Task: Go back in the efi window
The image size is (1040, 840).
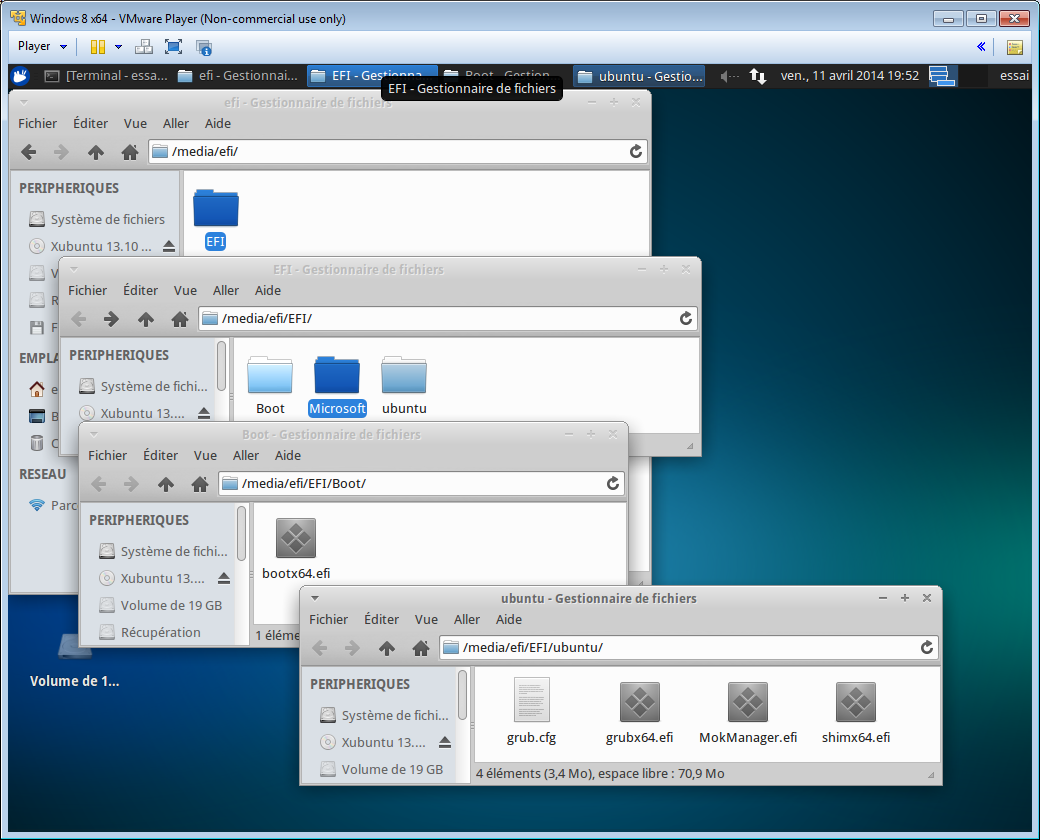Action: [29, 152]
